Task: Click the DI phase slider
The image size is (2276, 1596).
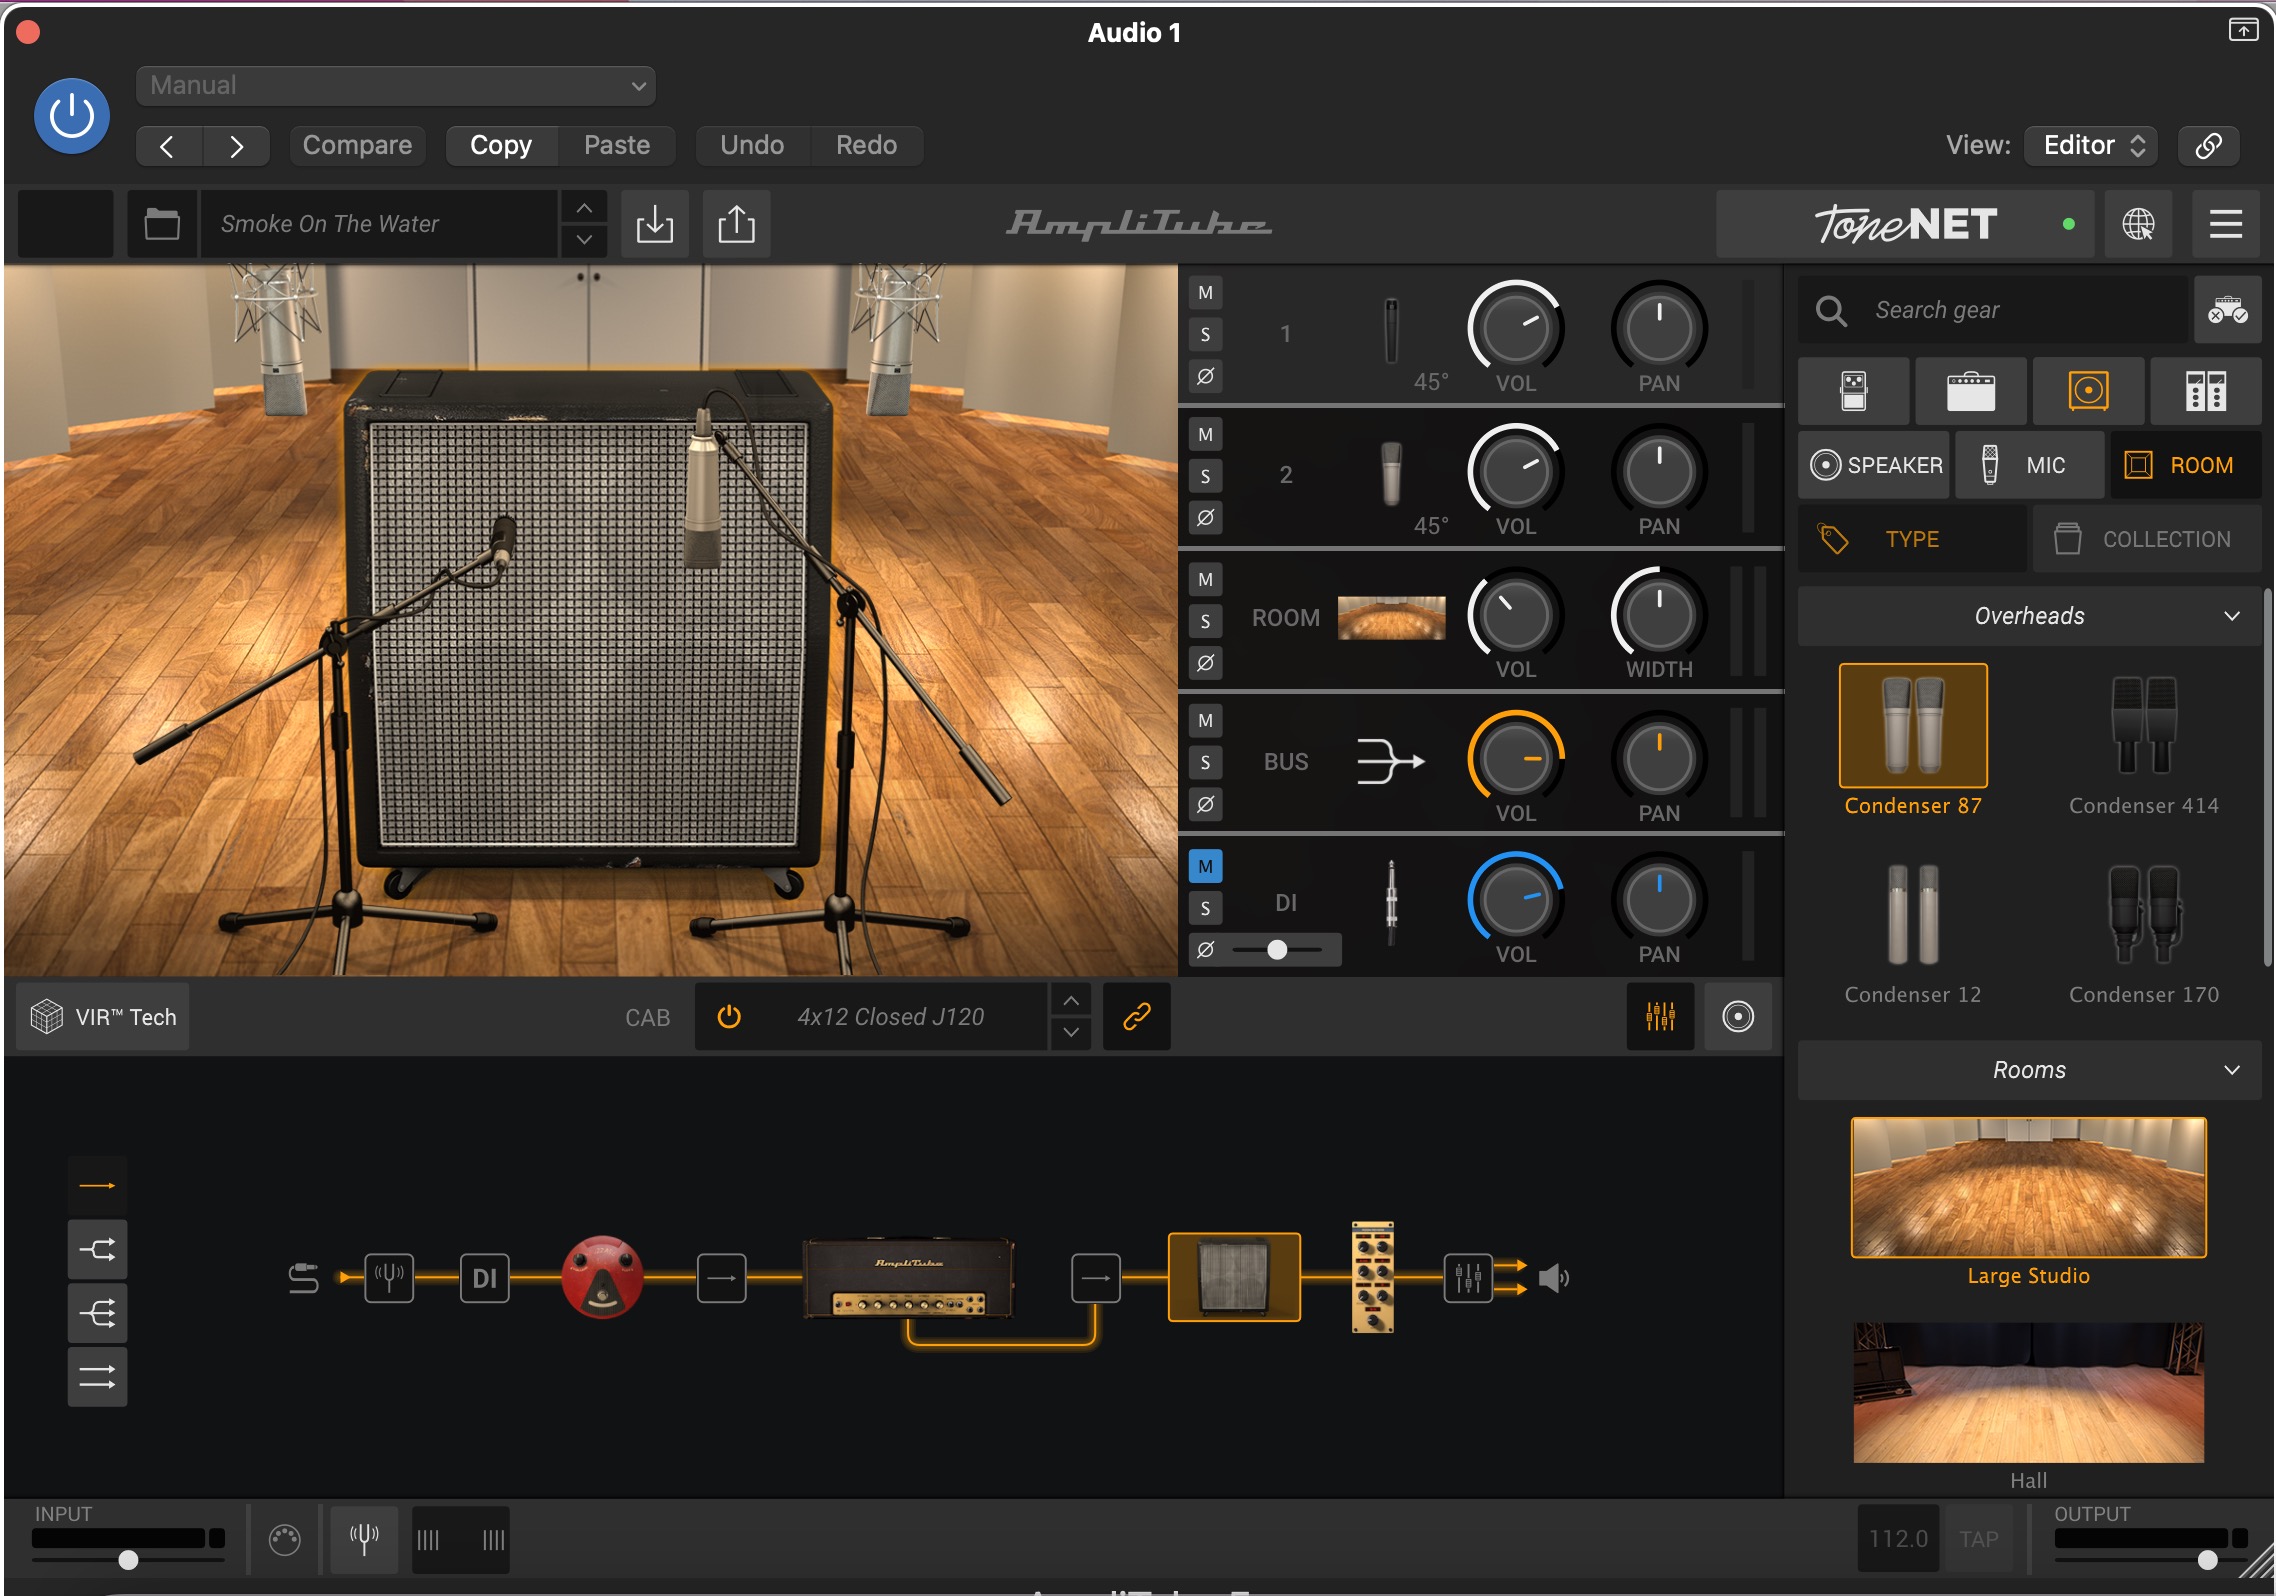Action: point(1277,950)
